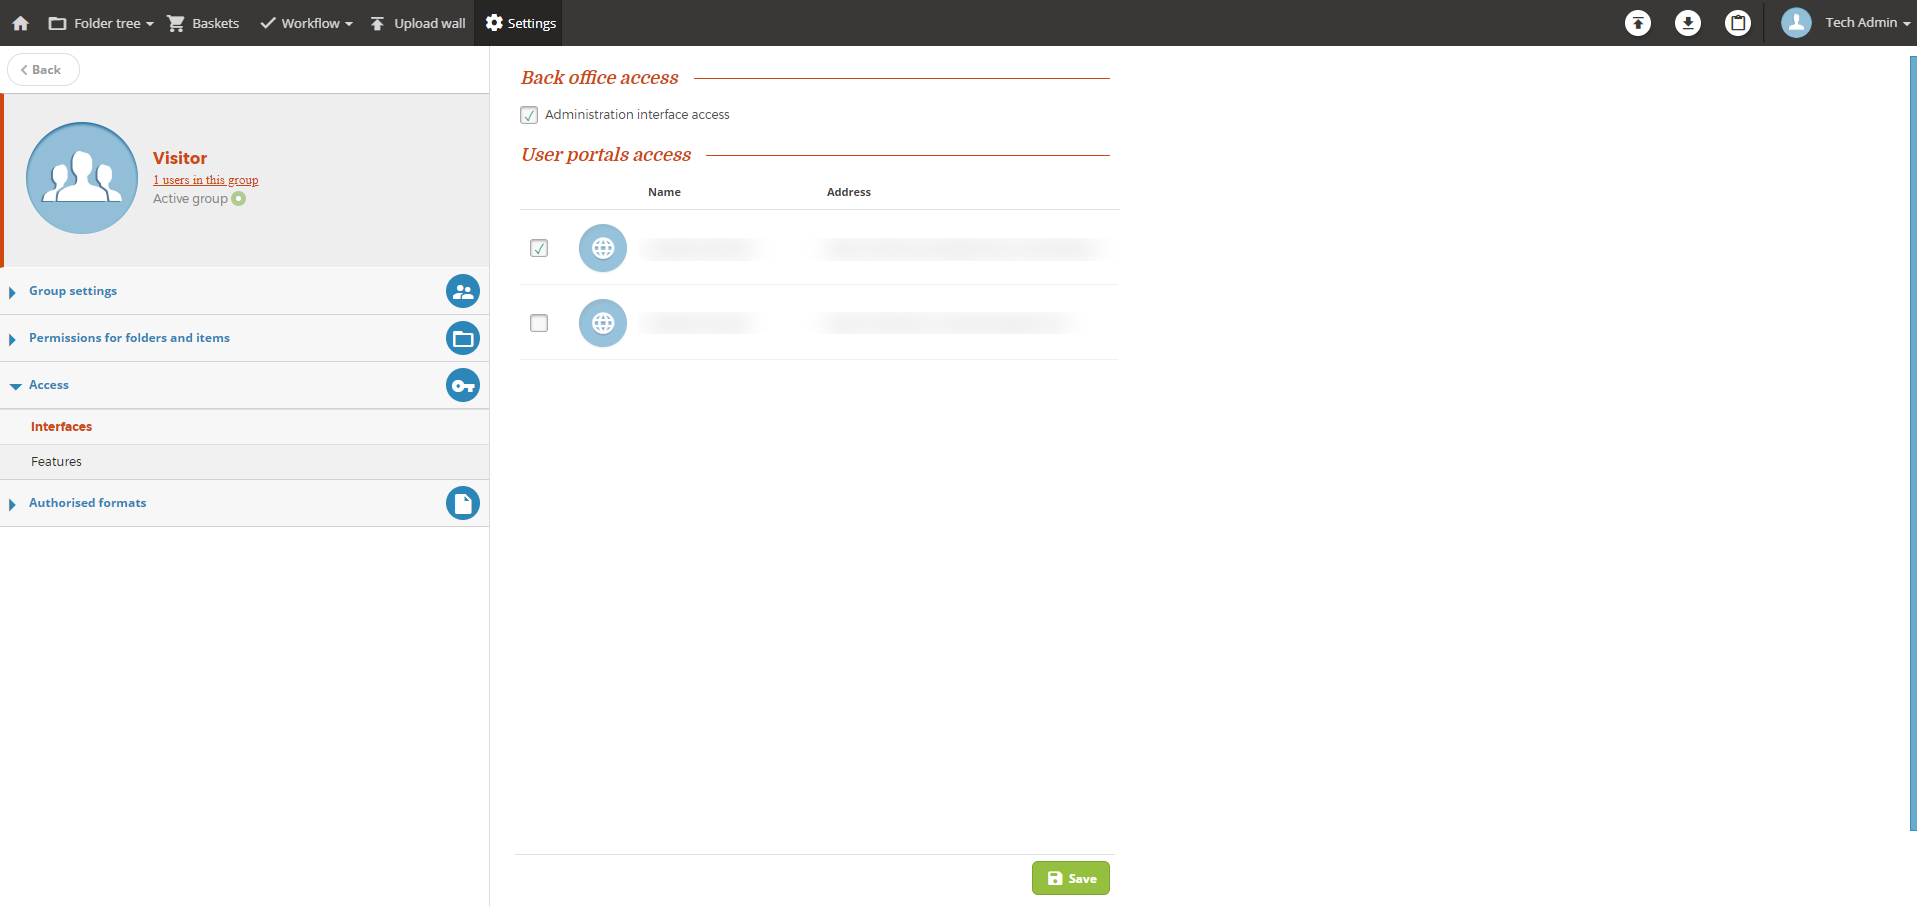Open the '1 users in this group' link
Screen dimensions: 1917x906
pos(205,180)
